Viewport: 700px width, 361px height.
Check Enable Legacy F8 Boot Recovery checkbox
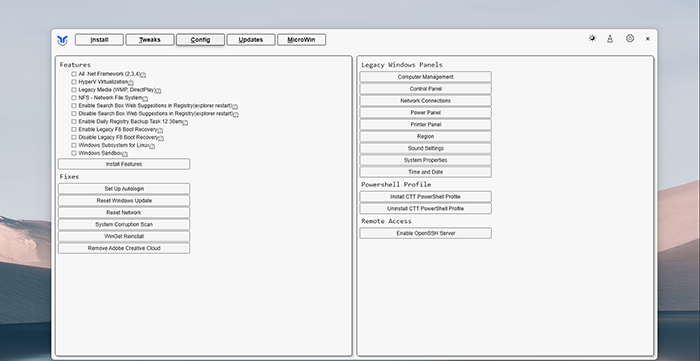click(74, 129)
